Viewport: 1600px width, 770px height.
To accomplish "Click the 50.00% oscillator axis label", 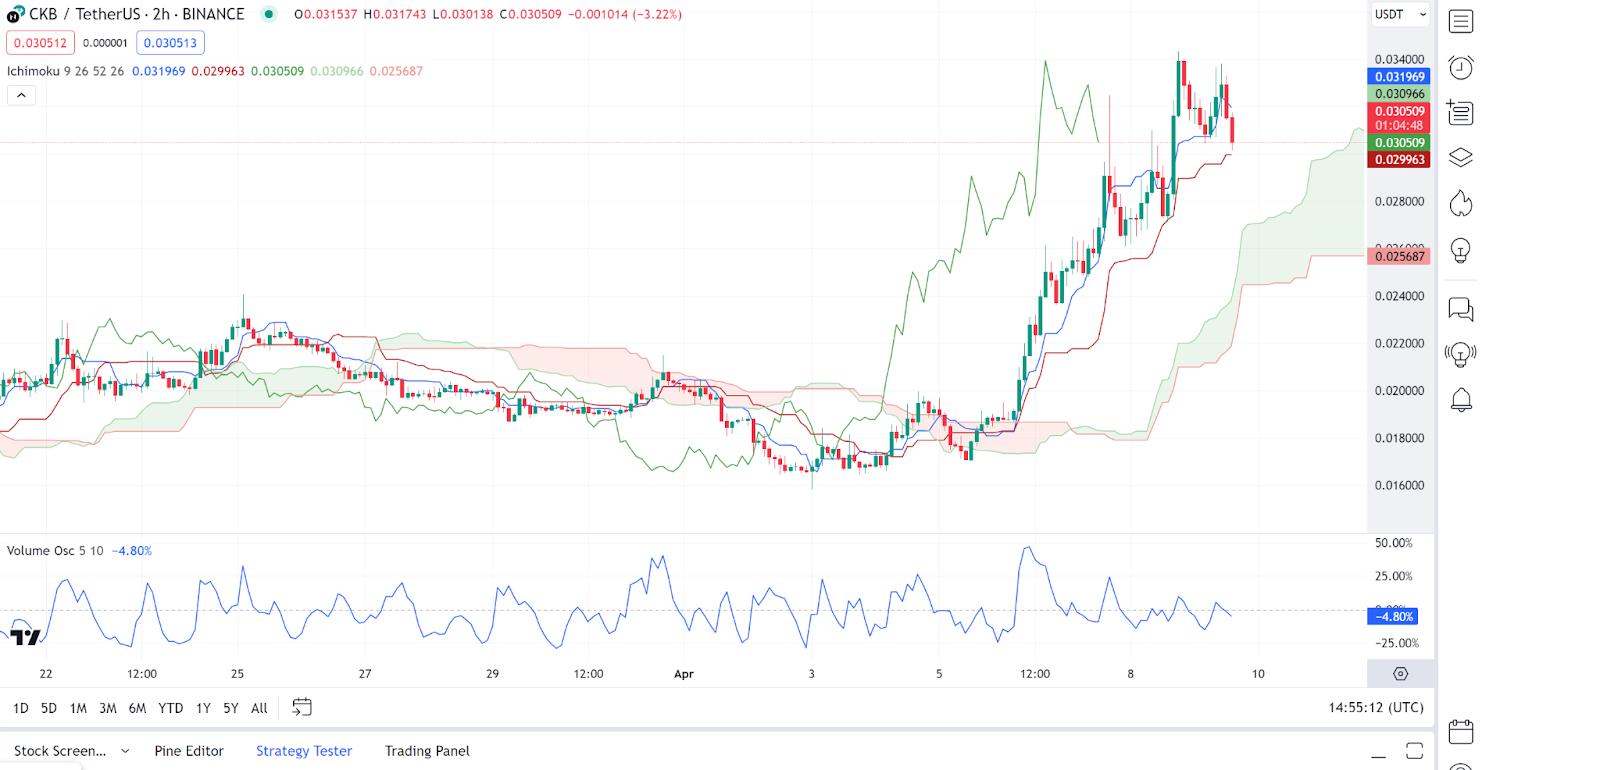I will 1393,543.
